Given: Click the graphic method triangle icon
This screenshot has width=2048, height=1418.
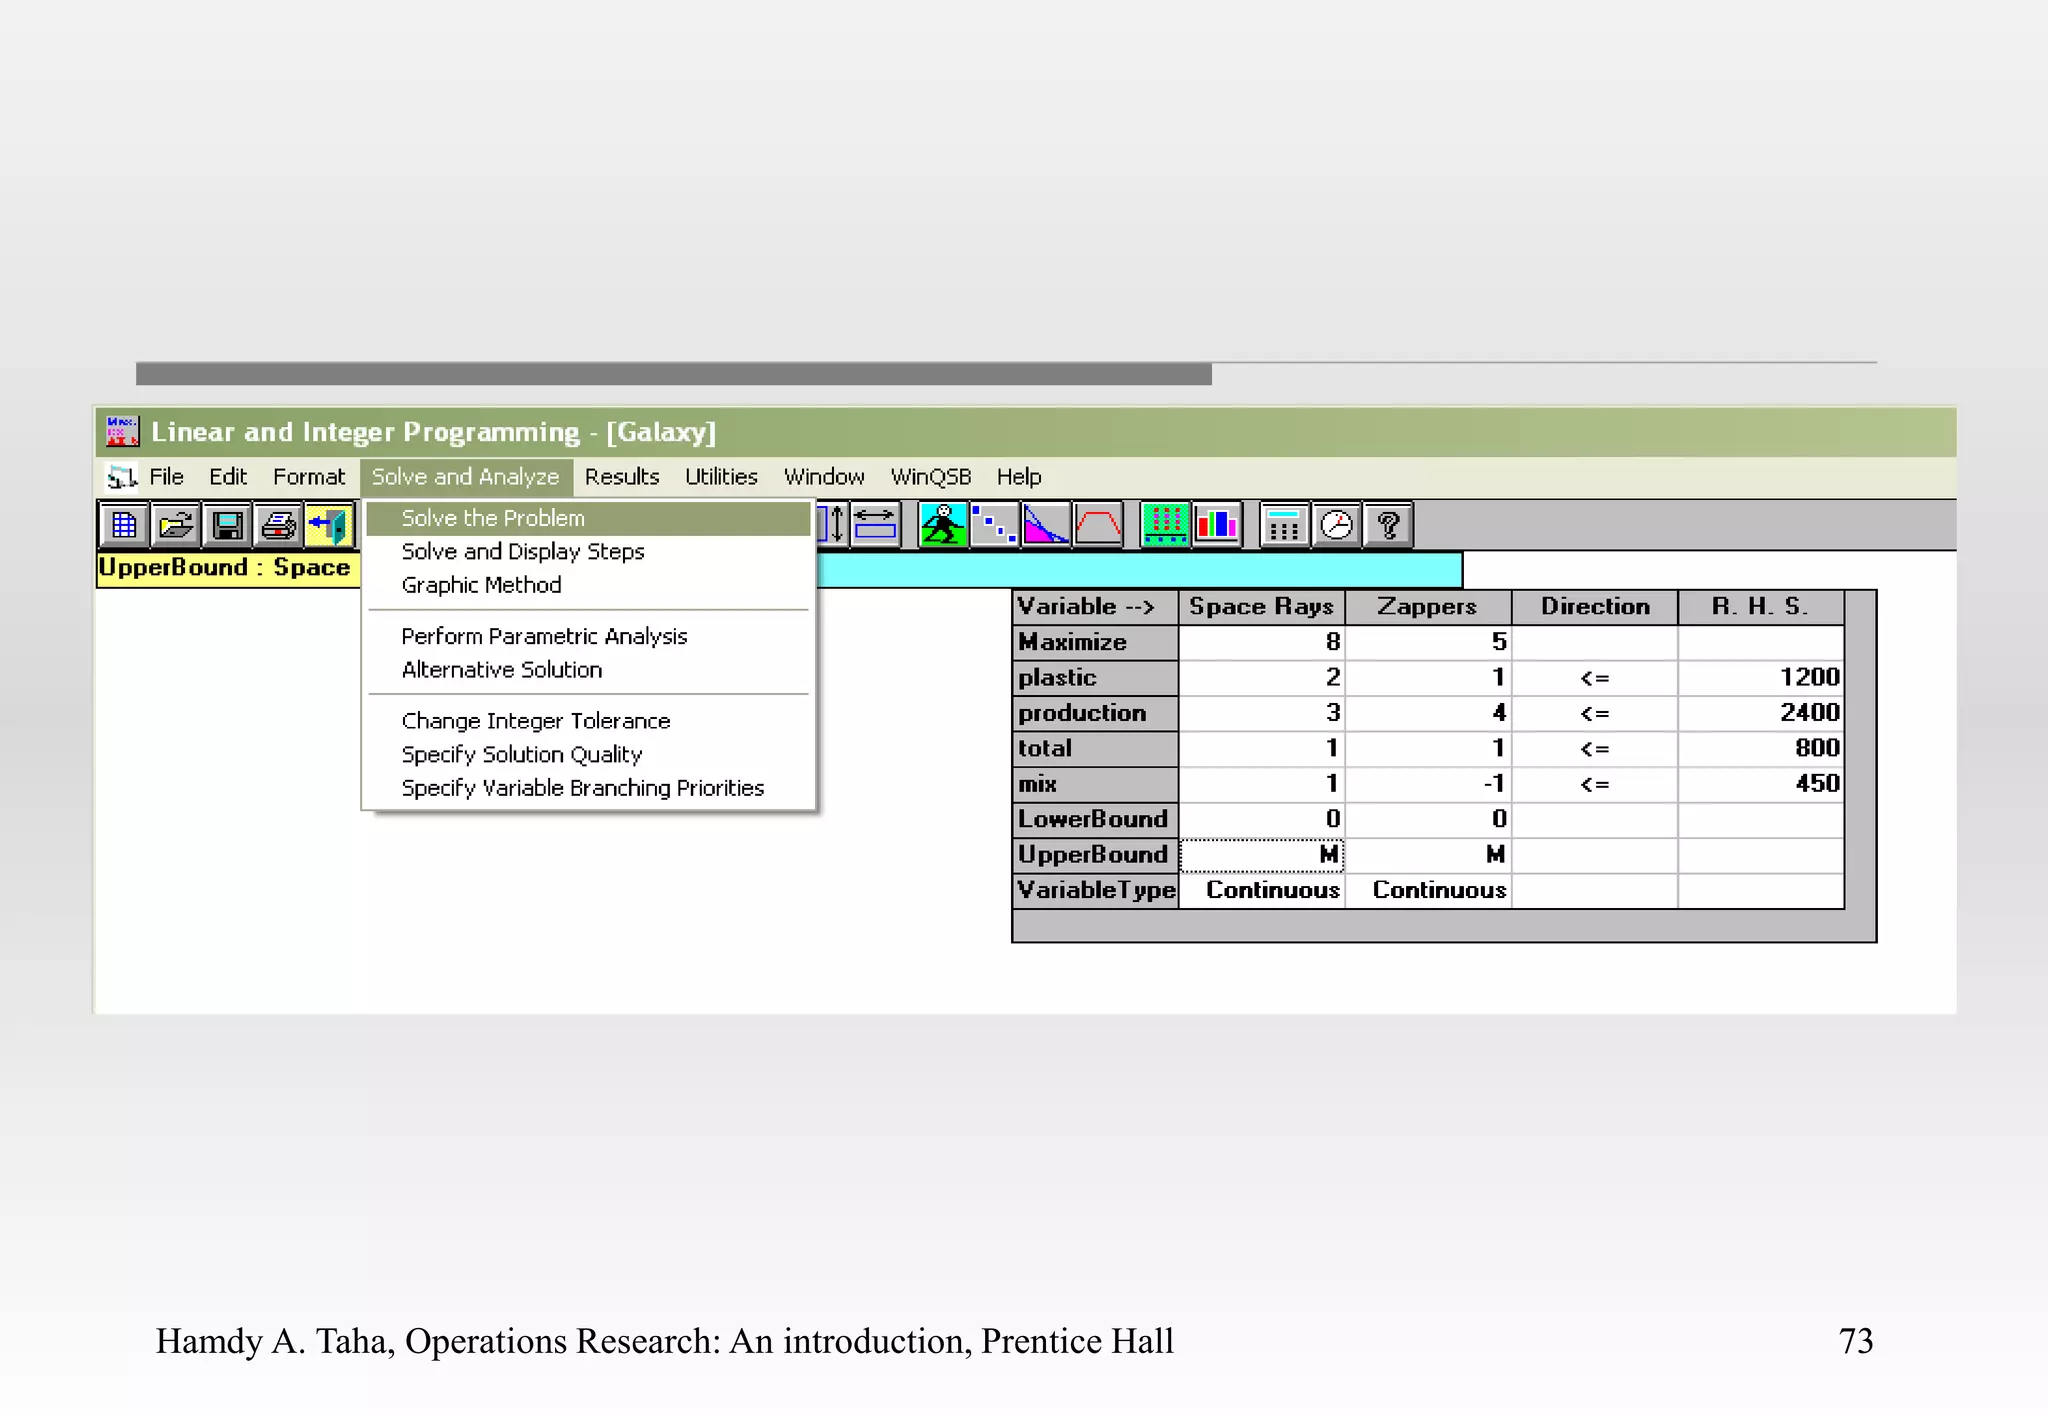Looking at the screenshot, I should click(1046, 525).
